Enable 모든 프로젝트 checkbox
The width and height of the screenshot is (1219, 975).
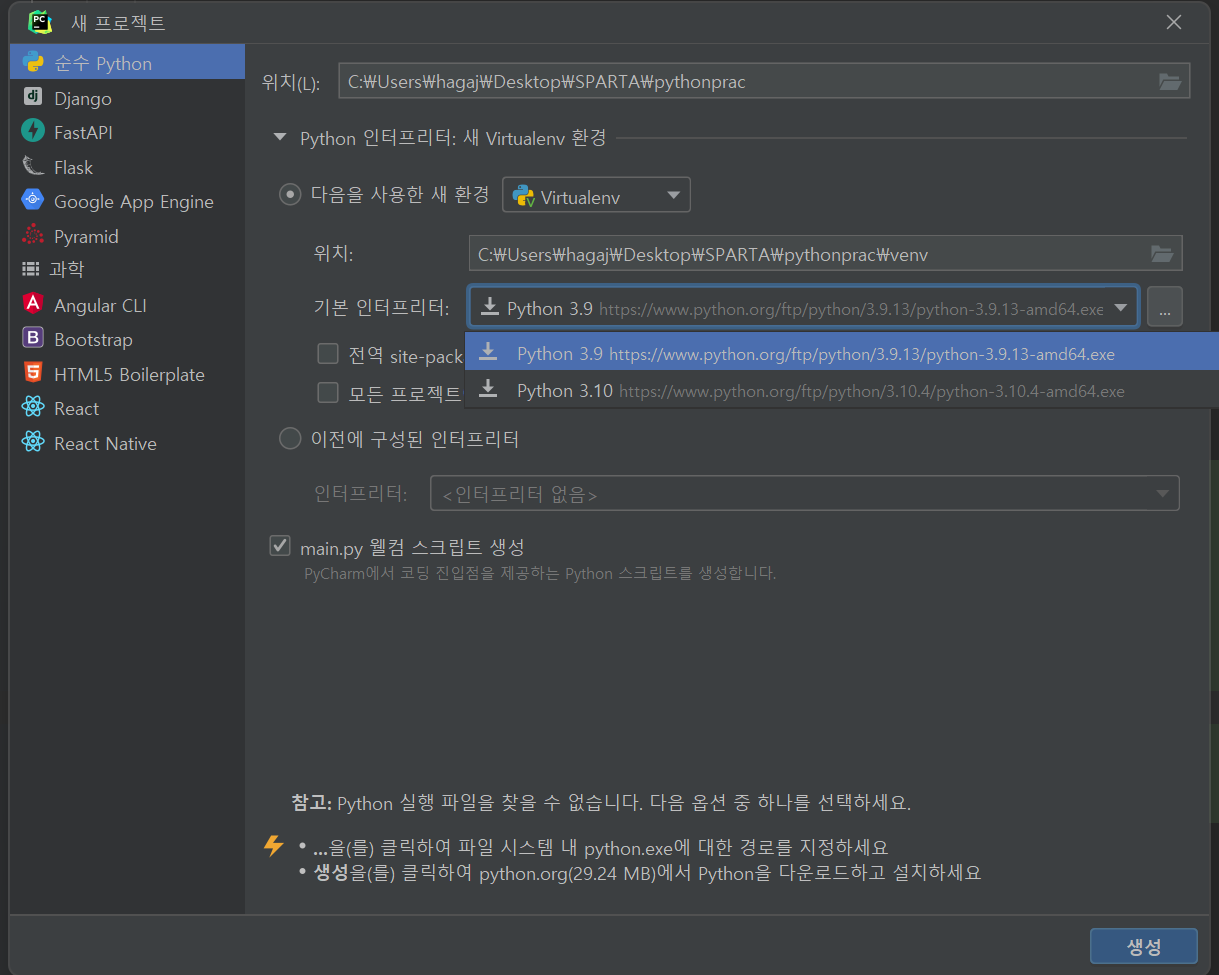pyautogui.click(x=327, y=392)
